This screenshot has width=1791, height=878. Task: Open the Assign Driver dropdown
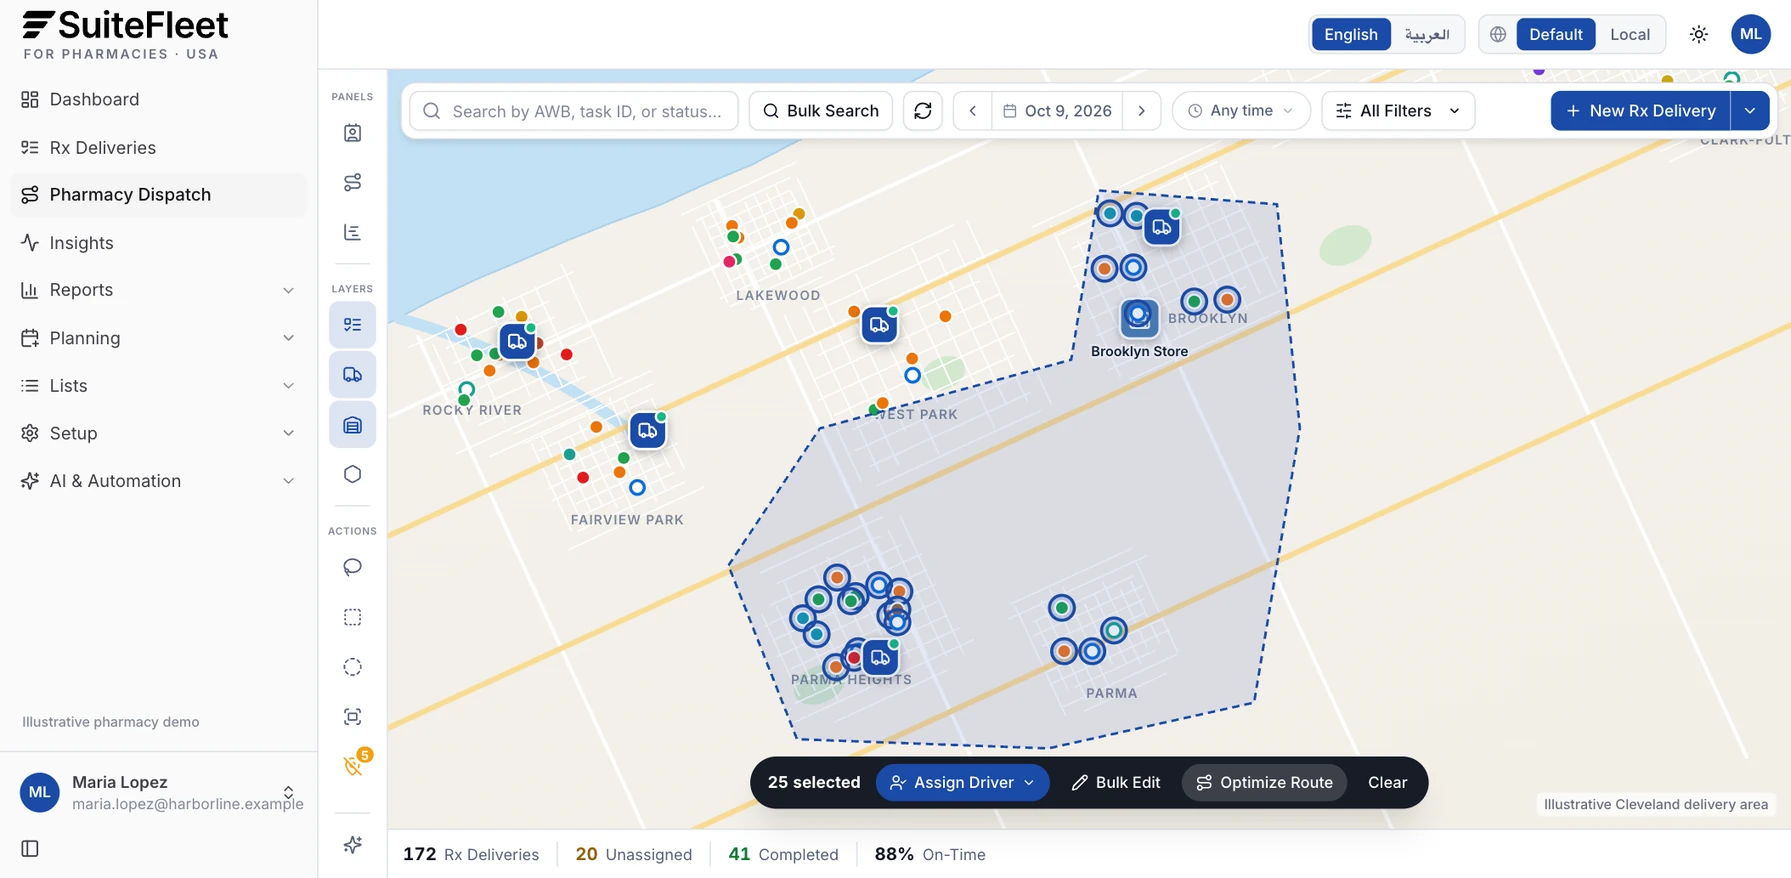(x=962, y=783)
